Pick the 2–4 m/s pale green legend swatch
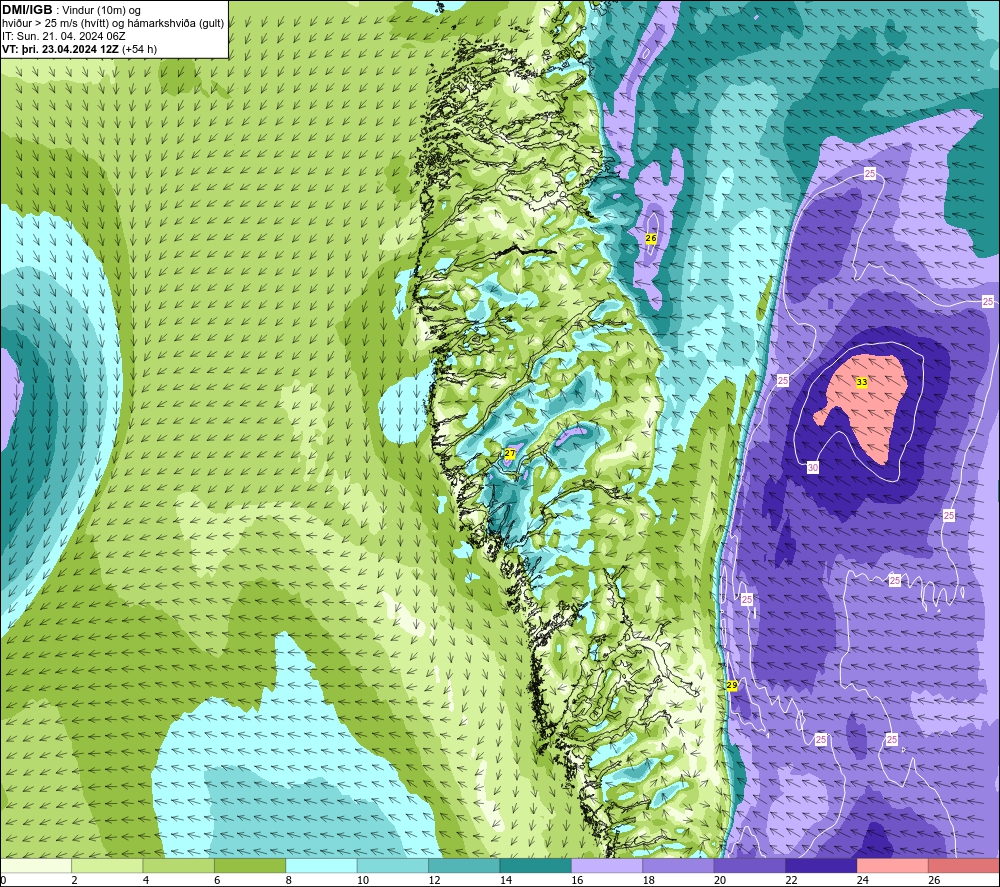 click(107, 865)
